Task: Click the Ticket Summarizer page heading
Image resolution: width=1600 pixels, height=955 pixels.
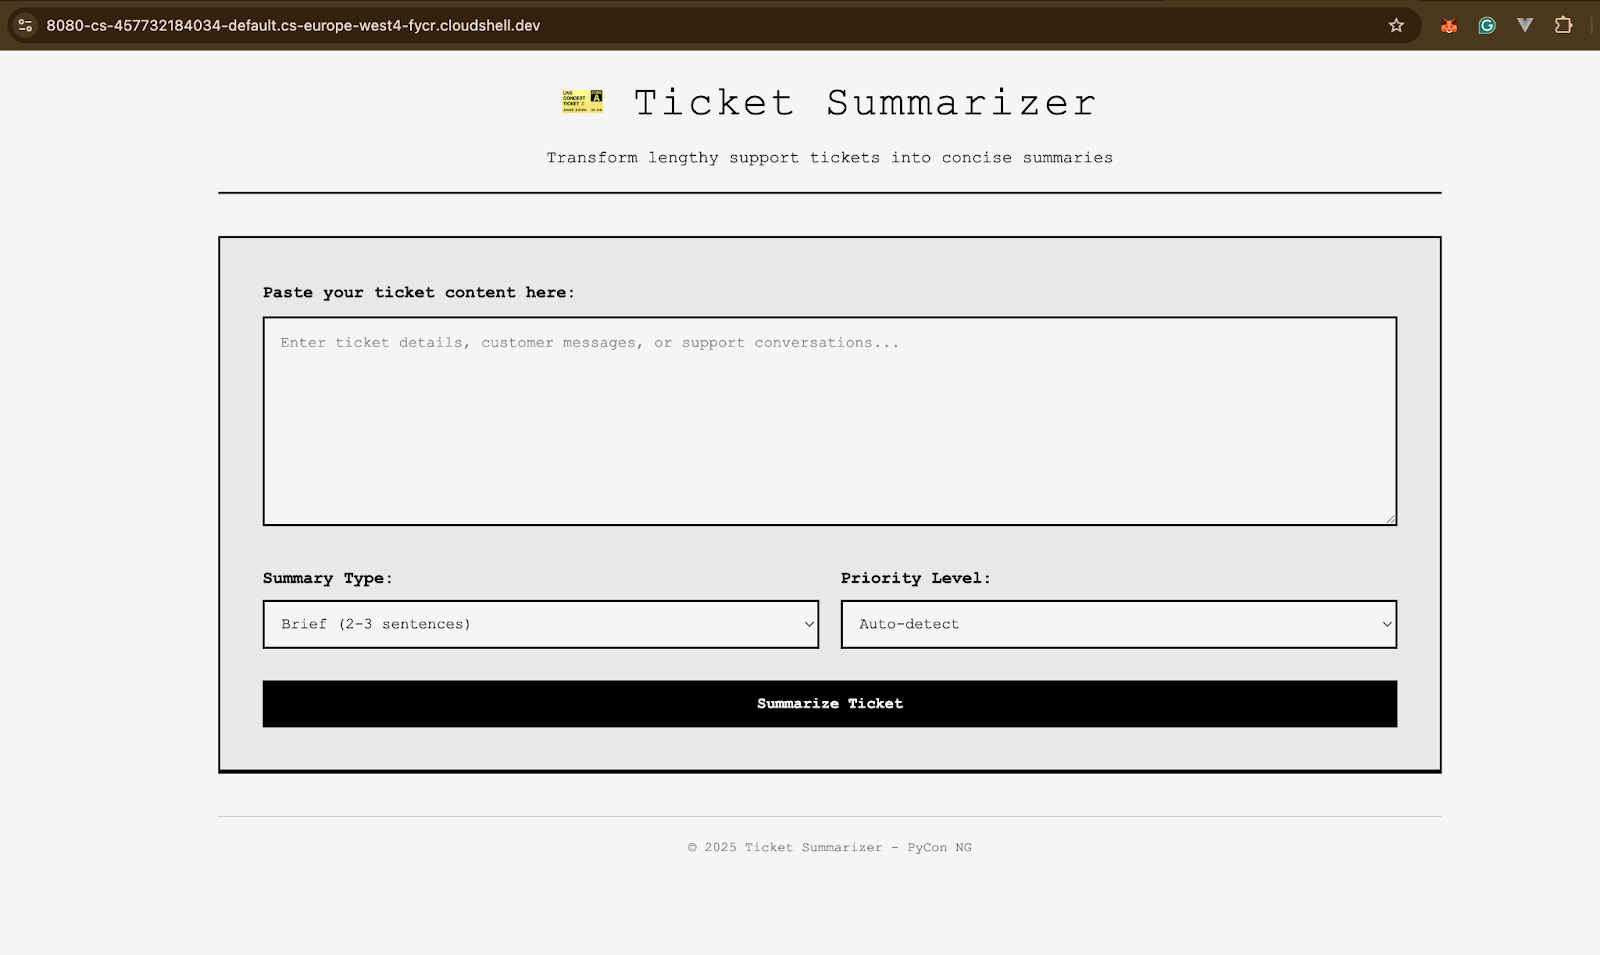Action: click(864, 103)
